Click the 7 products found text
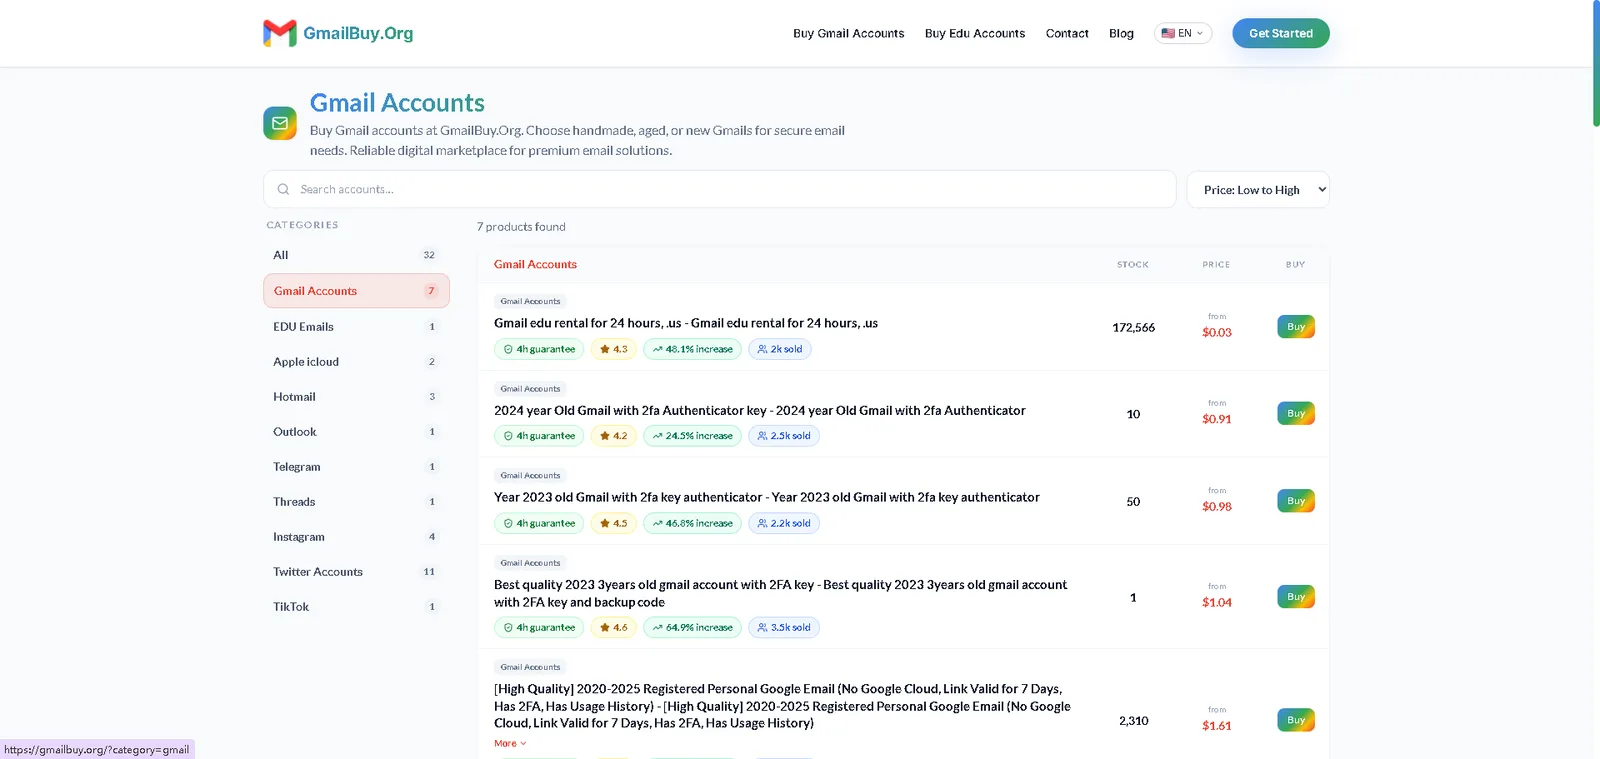The width and height of the screenshot is (1600, 759). (521, 227)
